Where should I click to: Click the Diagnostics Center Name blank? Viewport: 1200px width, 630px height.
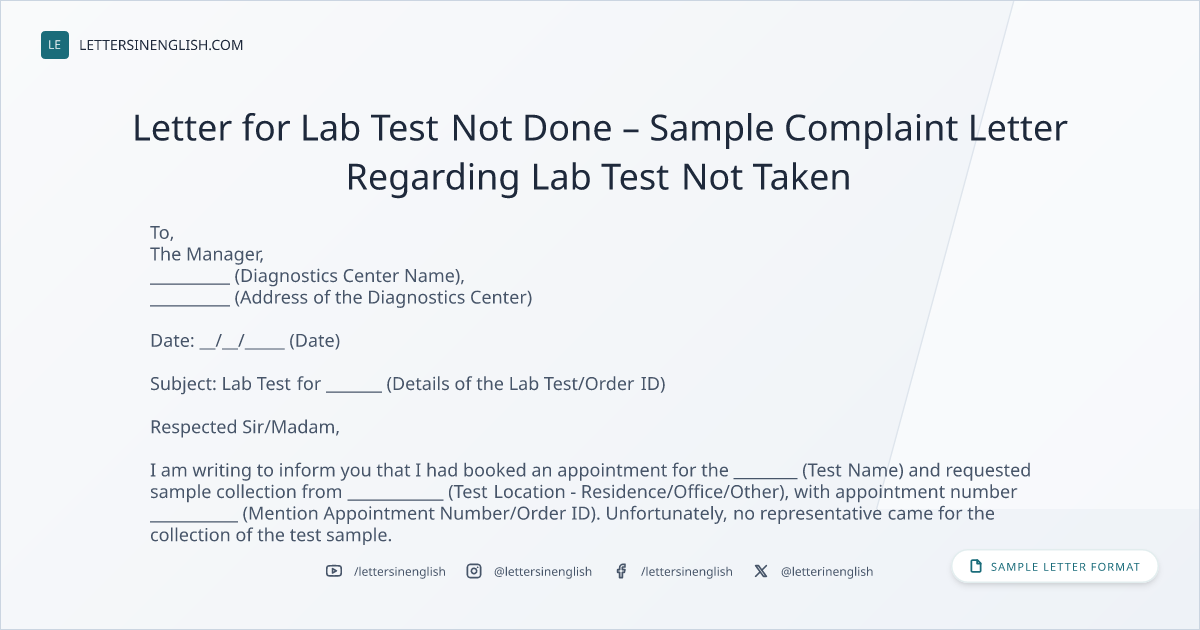(x=190, y=280)
